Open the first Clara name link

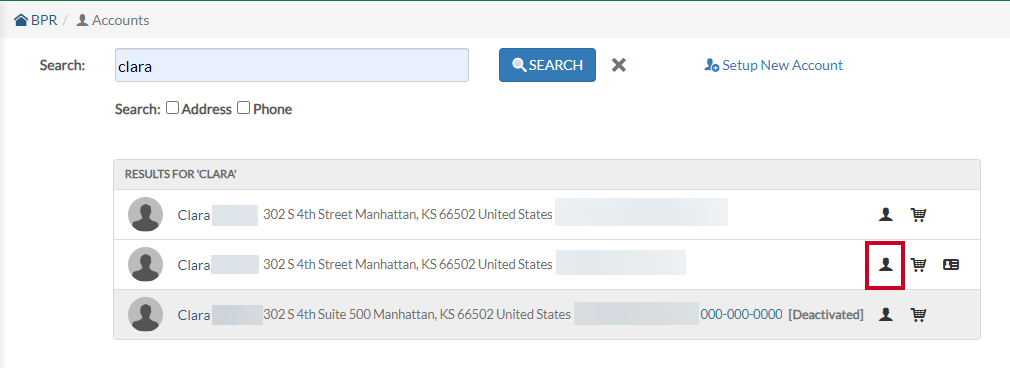point(194,215)
